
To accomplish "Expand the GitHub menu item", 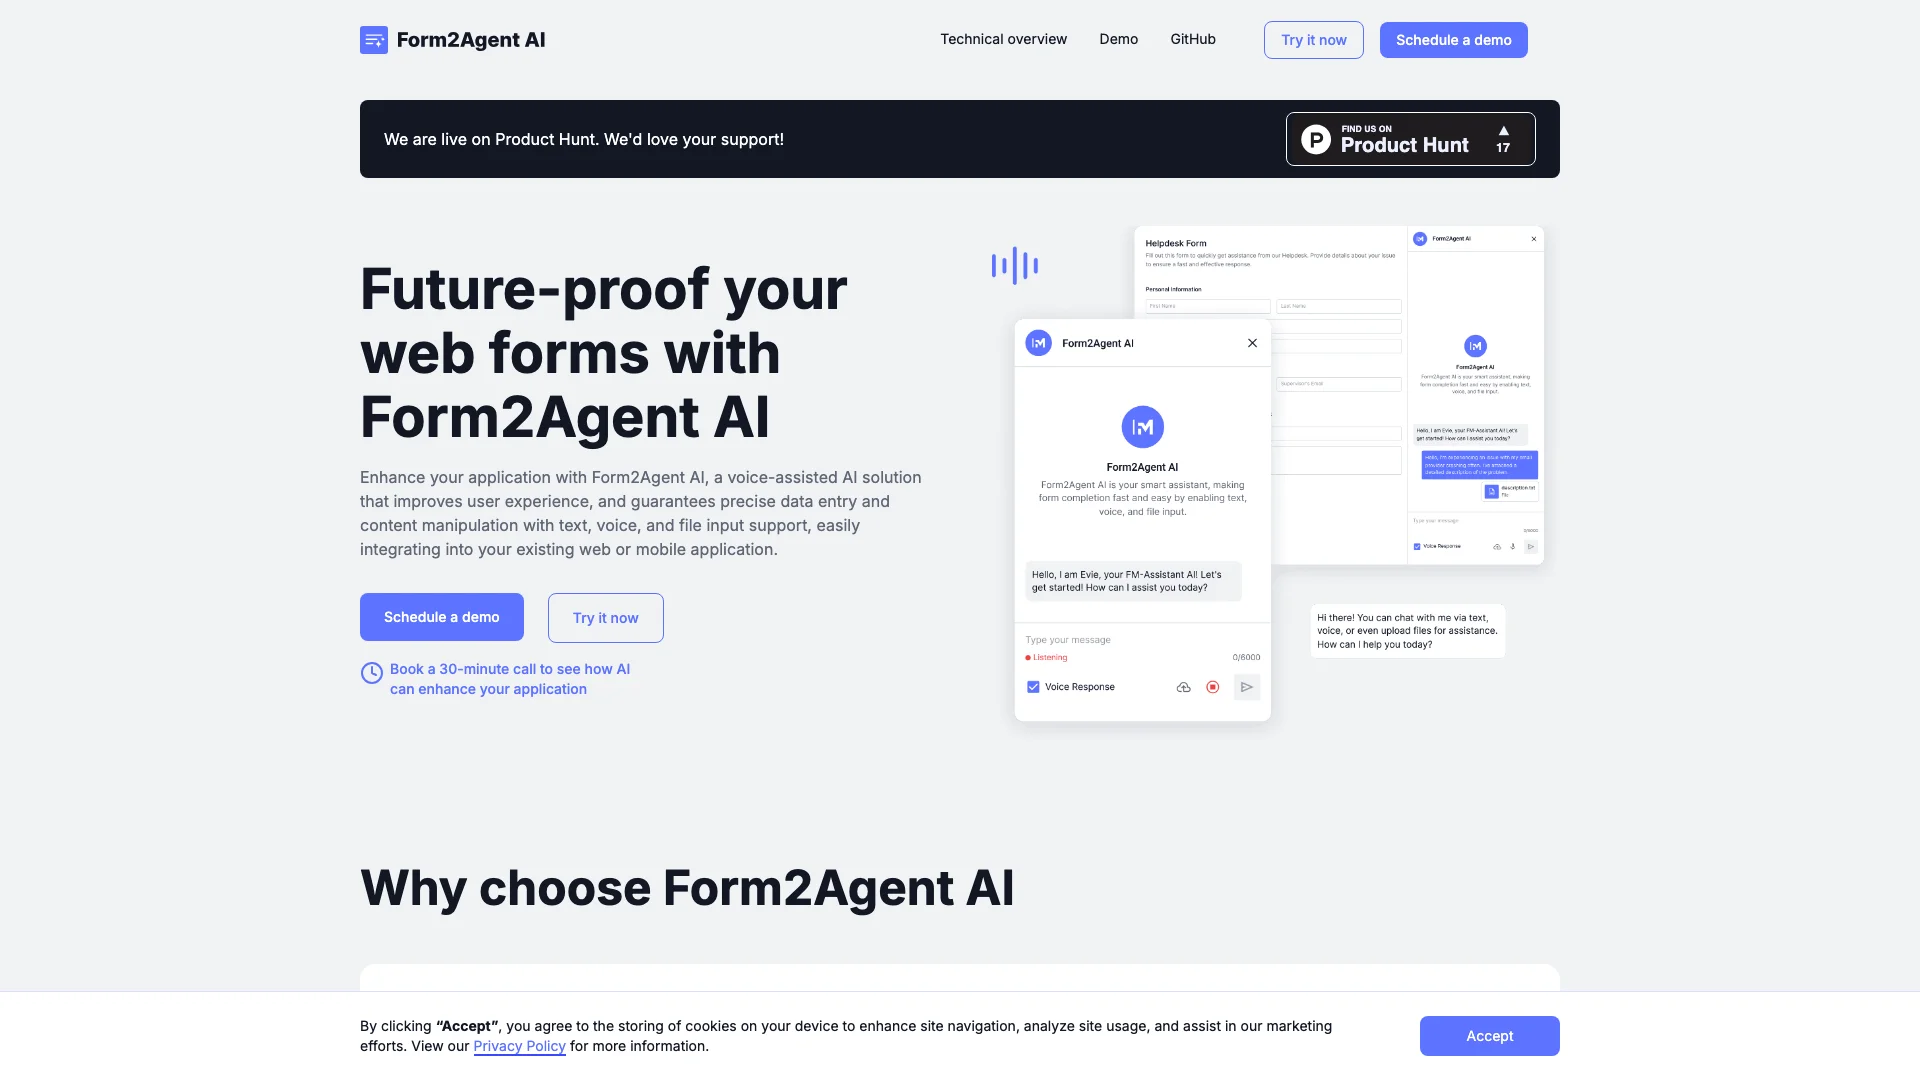I will point(1192,40).
